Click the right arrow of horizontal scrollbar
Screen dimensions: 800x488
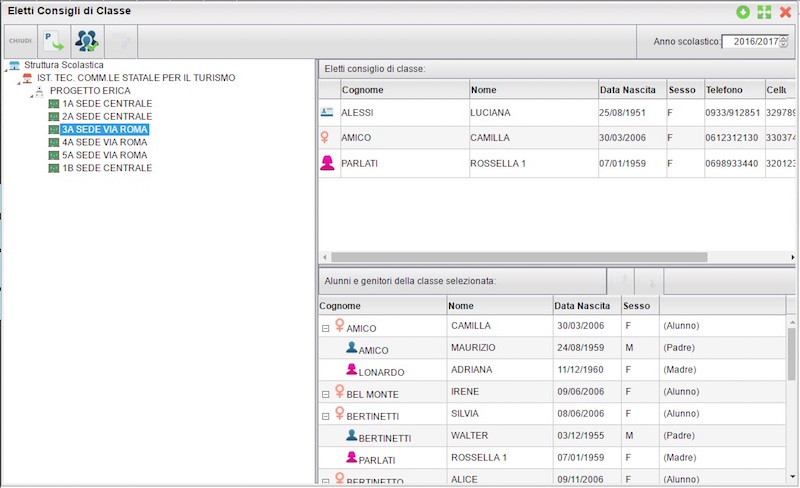click(792, 257)
